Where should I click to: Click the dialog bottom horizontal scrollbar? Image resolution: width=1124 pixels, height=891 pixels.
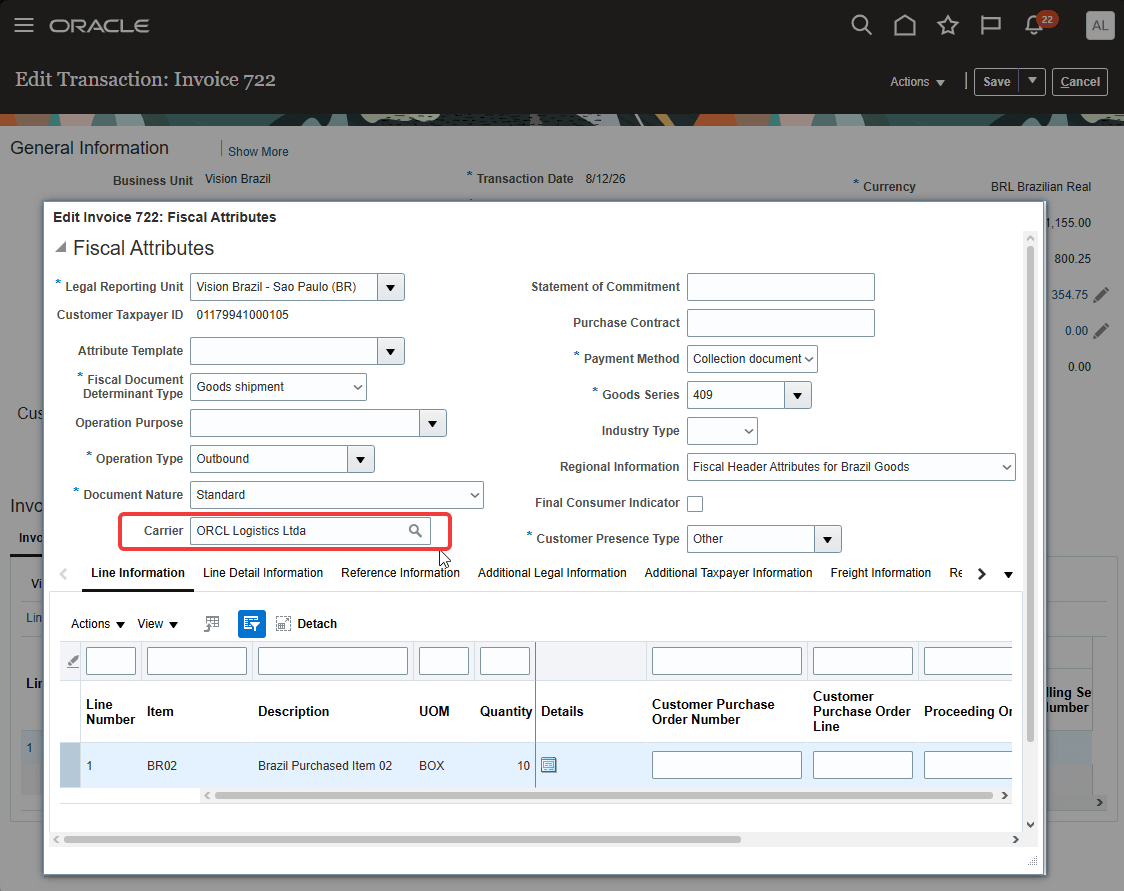402,839
